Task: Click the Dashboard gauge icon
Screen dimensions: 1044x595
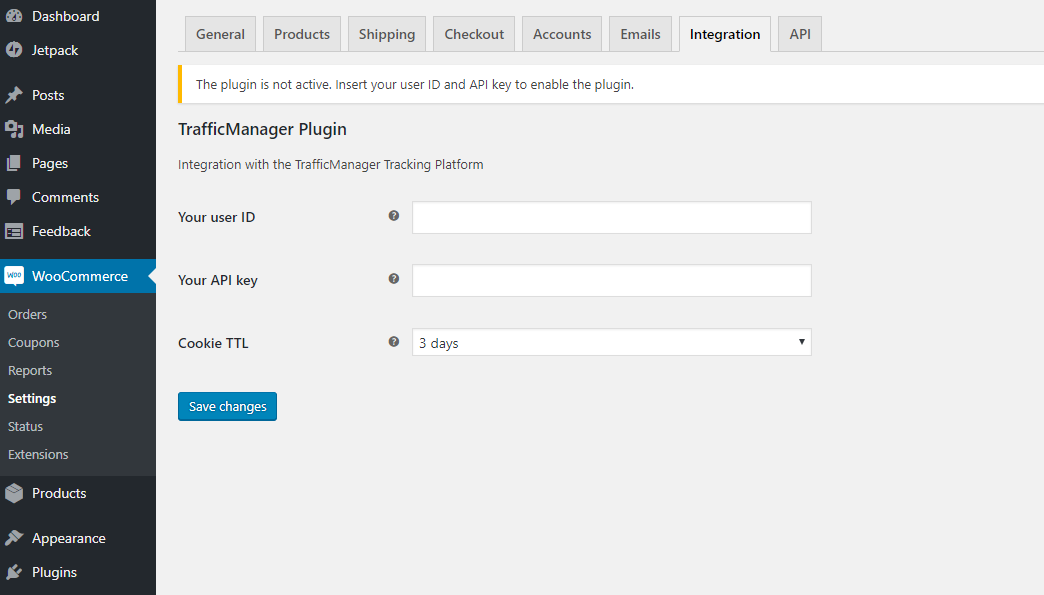Action: [x=13, y=16]
